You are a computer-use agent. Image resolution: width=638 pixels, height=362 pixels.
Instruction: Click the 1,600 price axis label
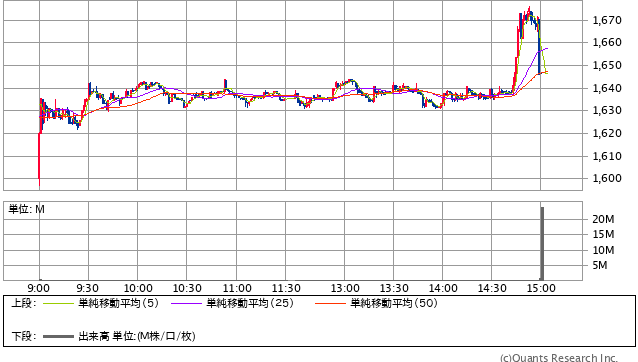click(x=607, y=178)
